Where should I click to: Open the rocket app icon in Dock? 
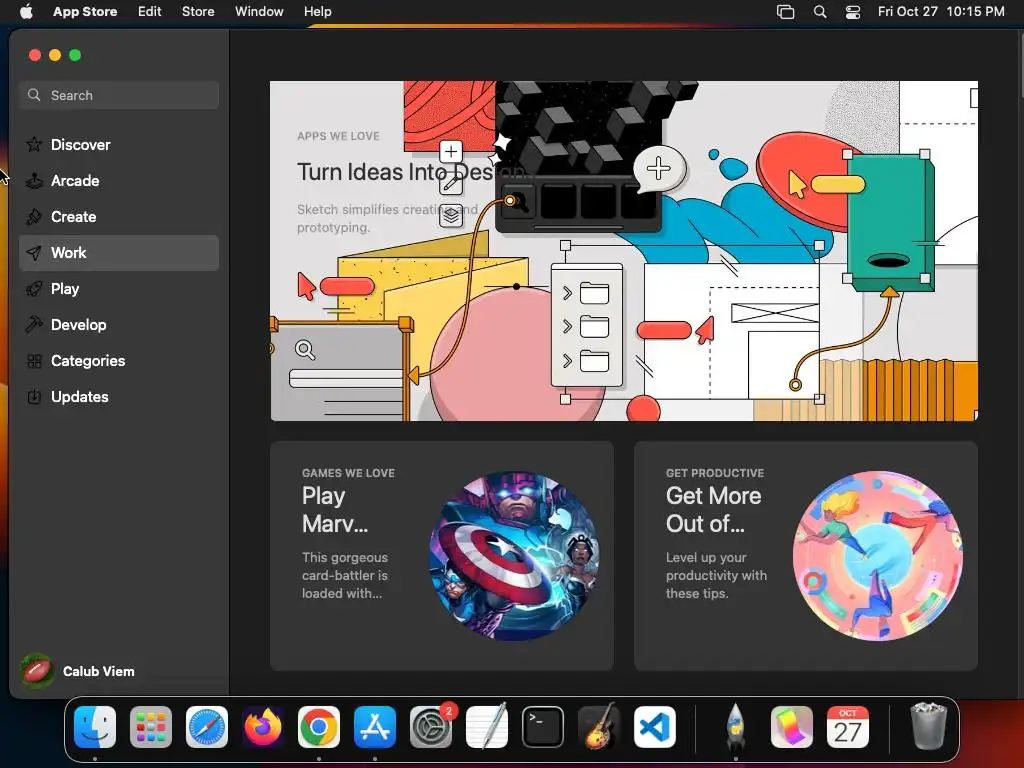pos(735,727)
